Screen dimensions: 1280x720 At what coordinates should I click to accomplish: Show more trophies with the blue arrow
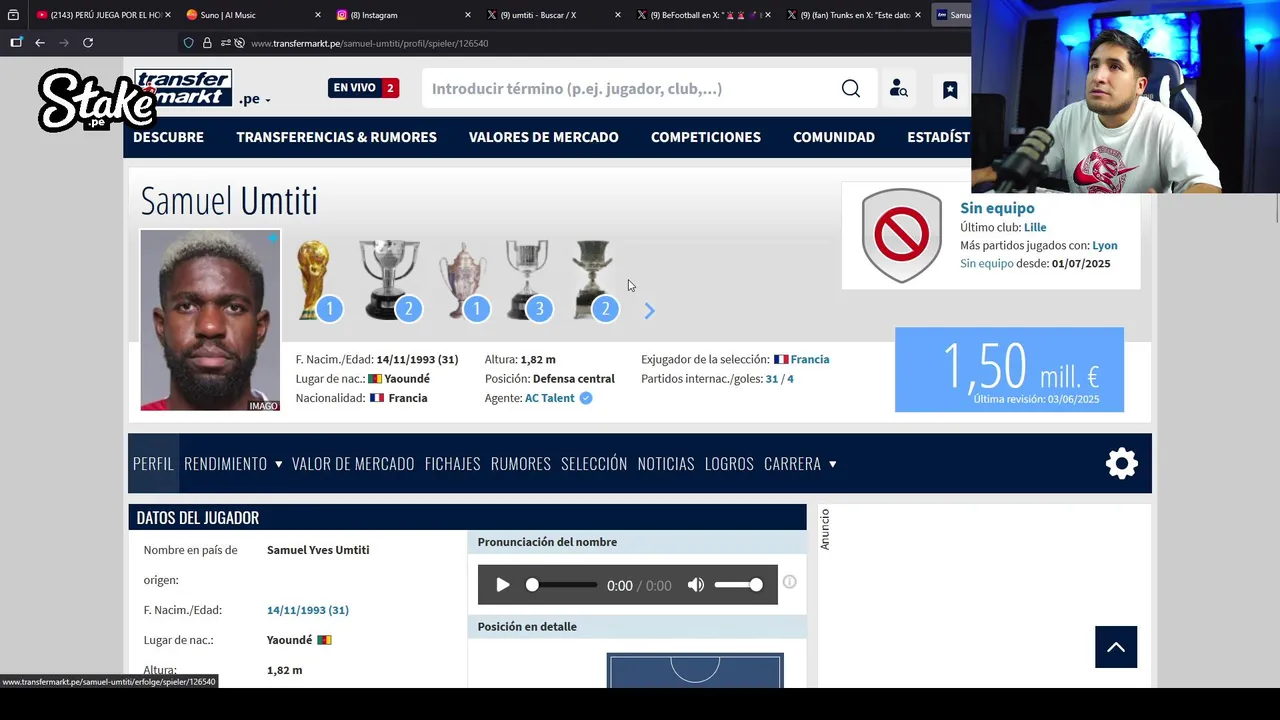pyautogui.click(x=649, y=311)
